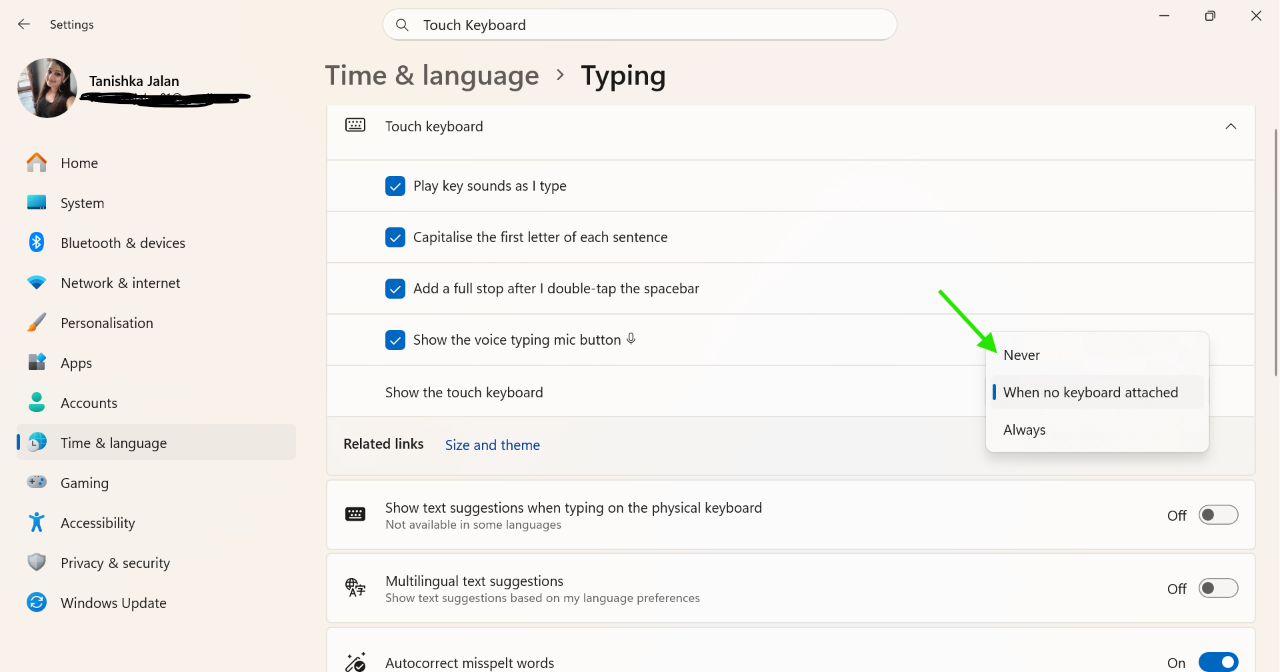Click the Touch keyboard section icon
This screenshot has width=1280, height=672.
pyautogui.click(x=355, y=125)
